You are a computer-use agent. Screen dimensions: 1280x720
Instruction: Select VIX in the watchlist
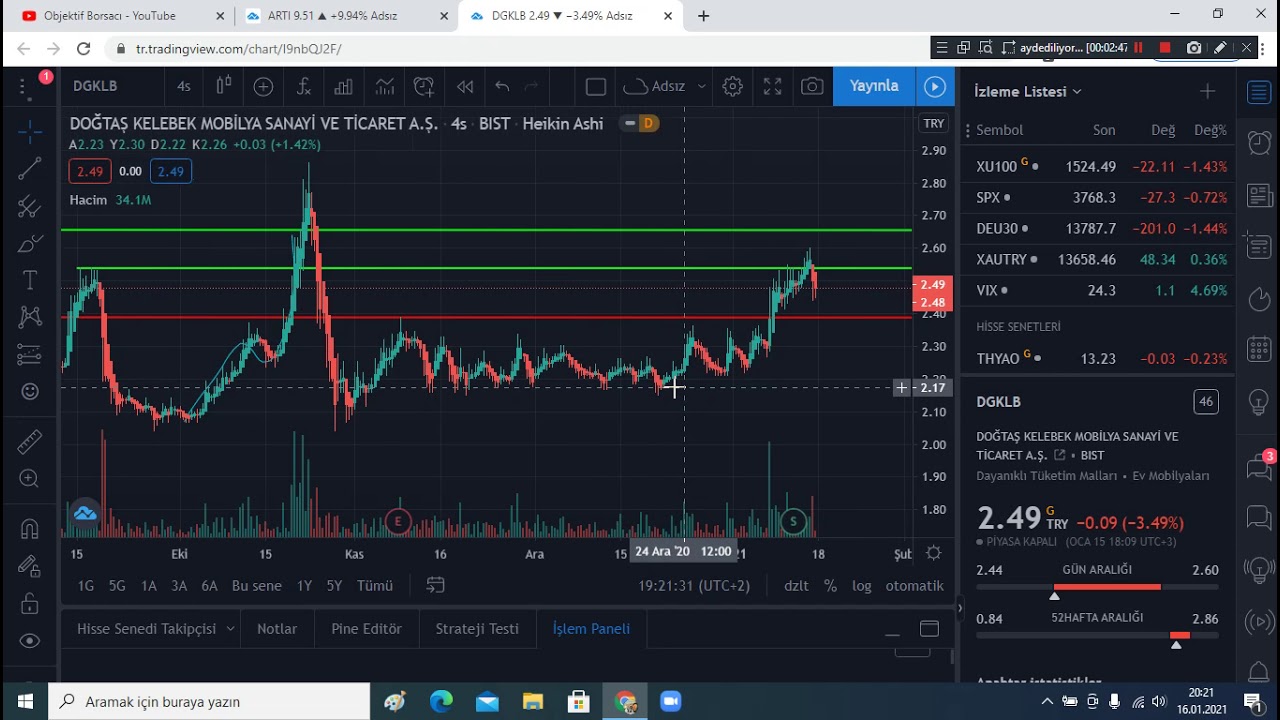pos(1097,290)
